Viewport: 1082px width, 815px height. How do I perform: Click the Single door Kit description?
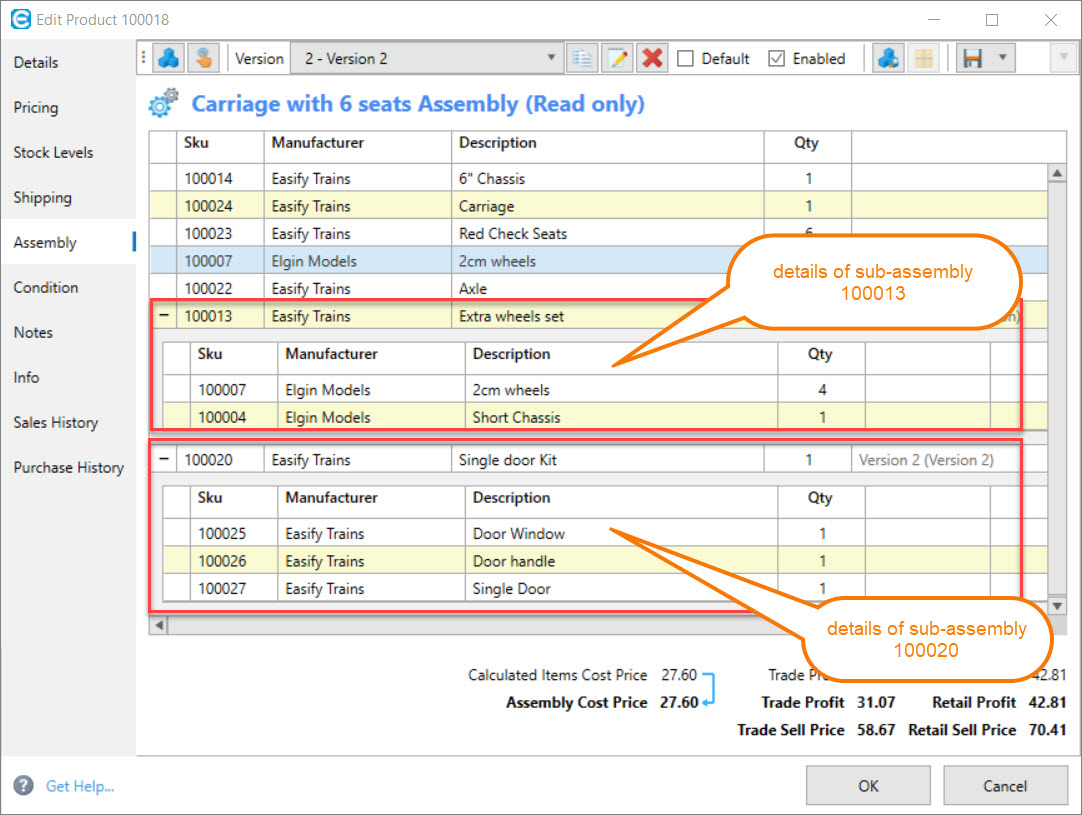tap(507, 460)
